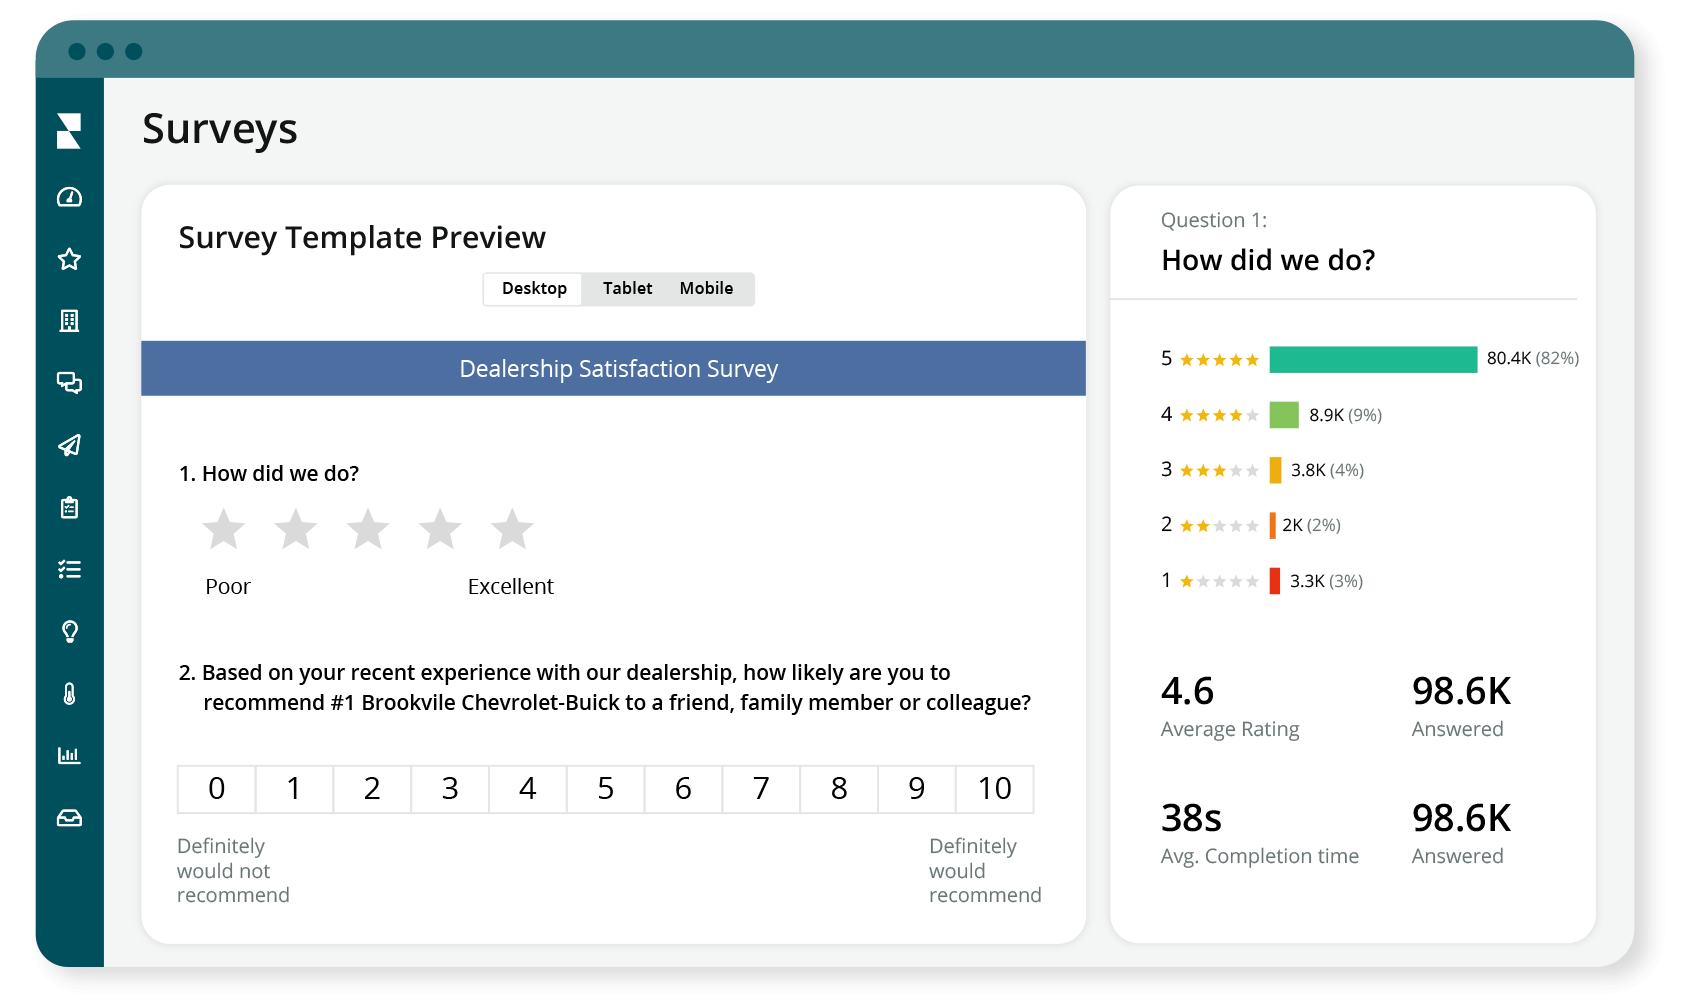Click the red 1-star results bar

[1274, 581]
